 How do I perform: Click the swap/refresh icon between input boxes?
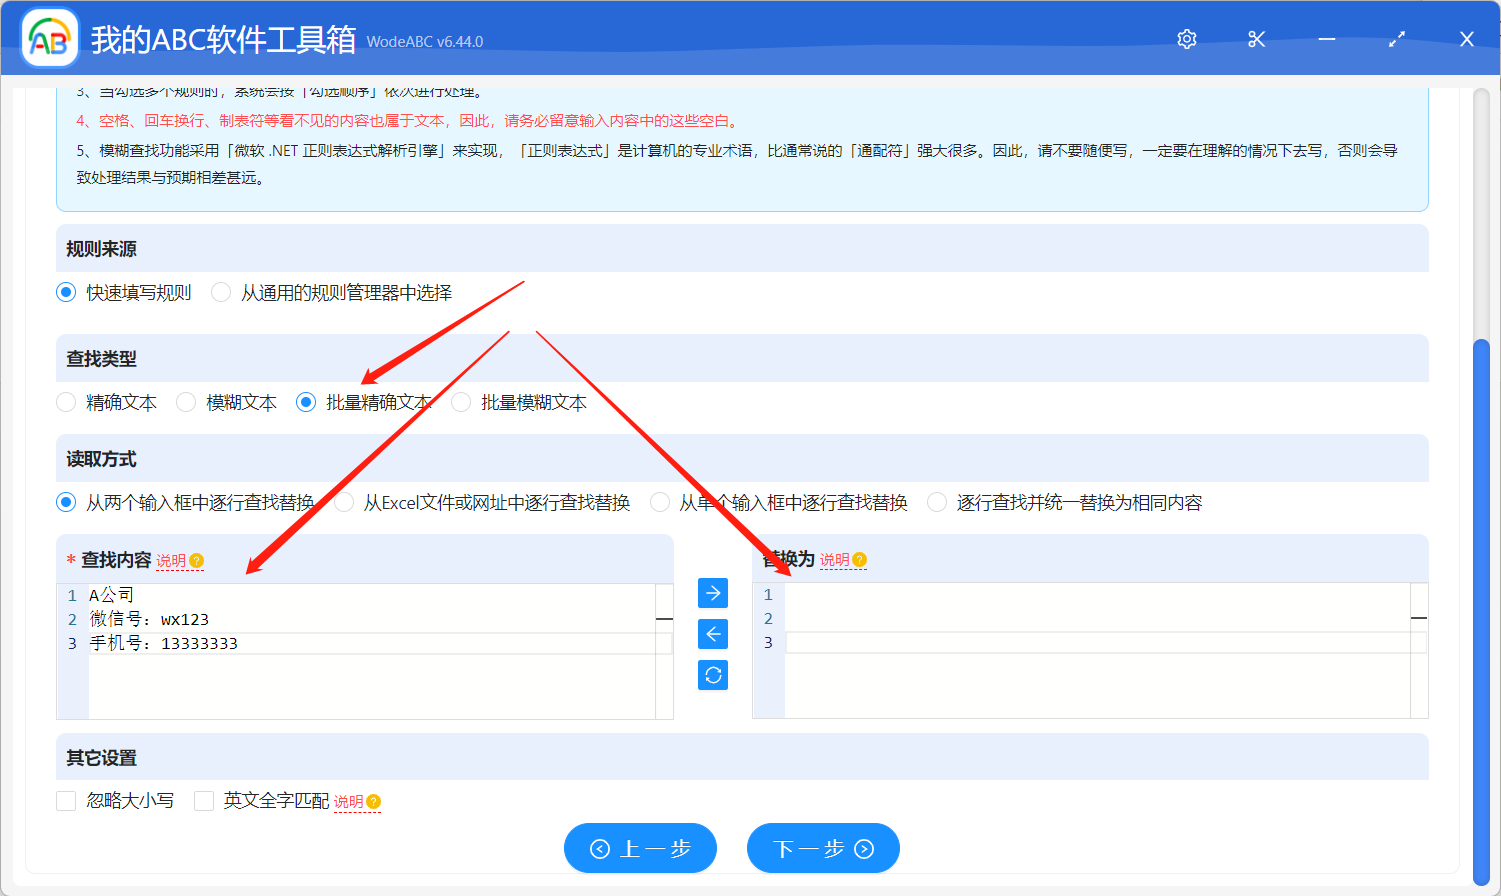712,675
